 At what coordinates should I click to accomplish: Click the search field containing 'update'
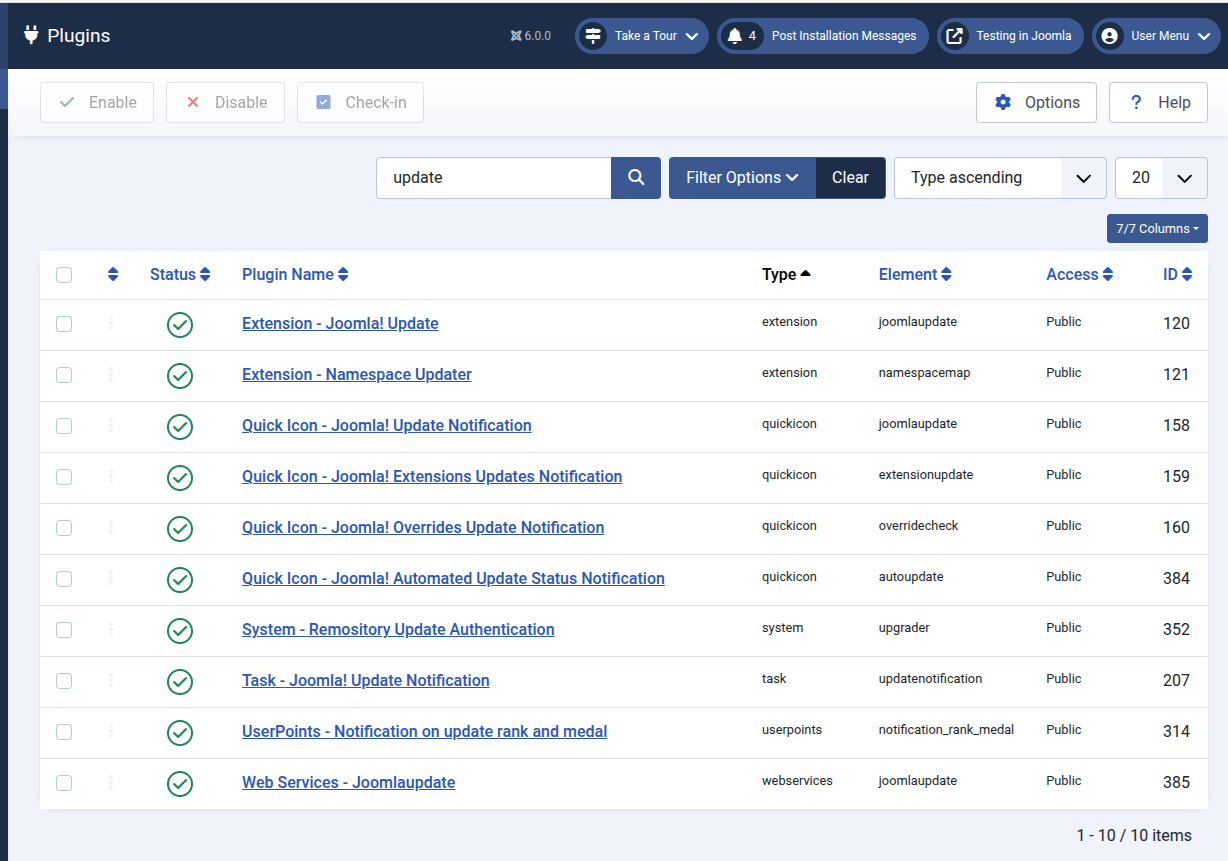click(493, 178)
